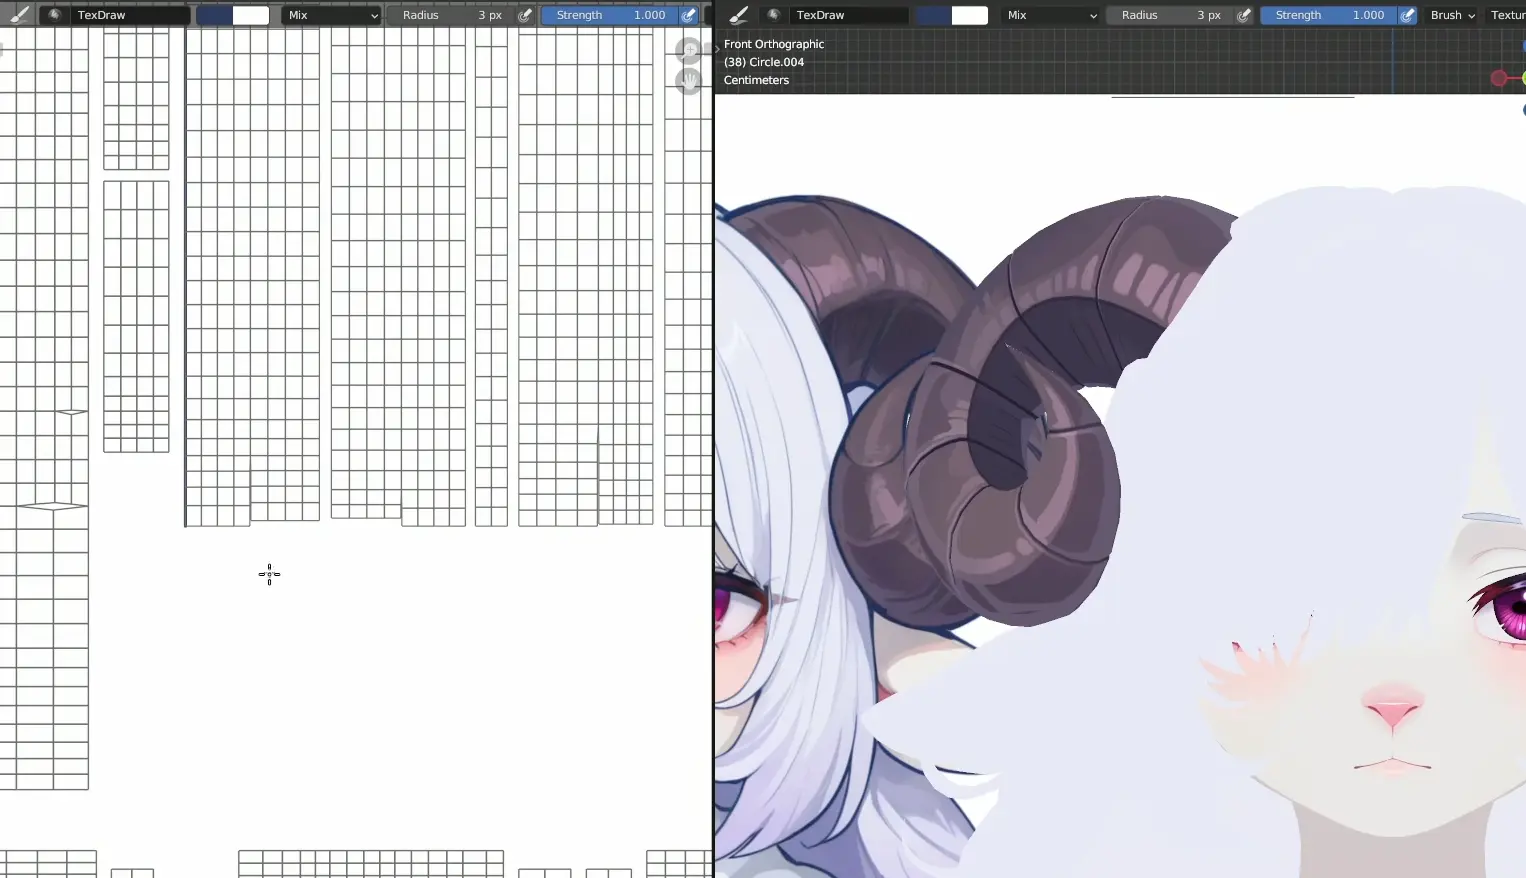The image size is (1526, 878).
Task: Click the TexDraw brush thumbnail icon in the image editor
Action: (x=55, y=15)
